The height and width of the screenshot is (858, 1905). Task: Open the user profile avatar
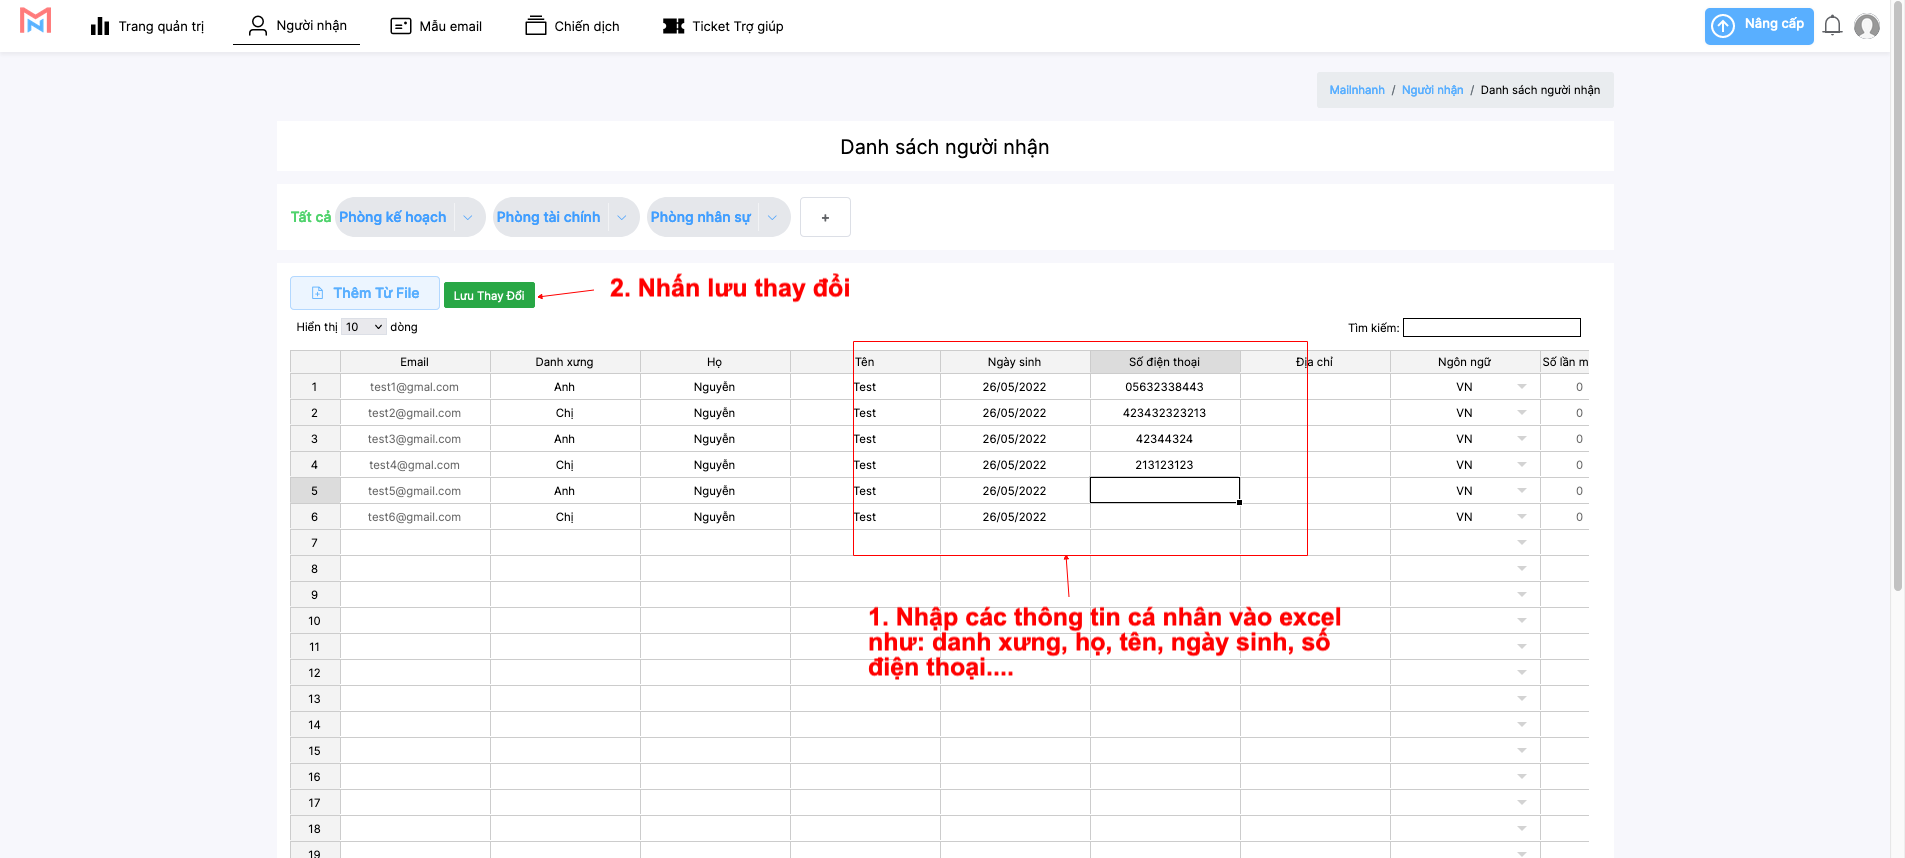(1866, 26)
